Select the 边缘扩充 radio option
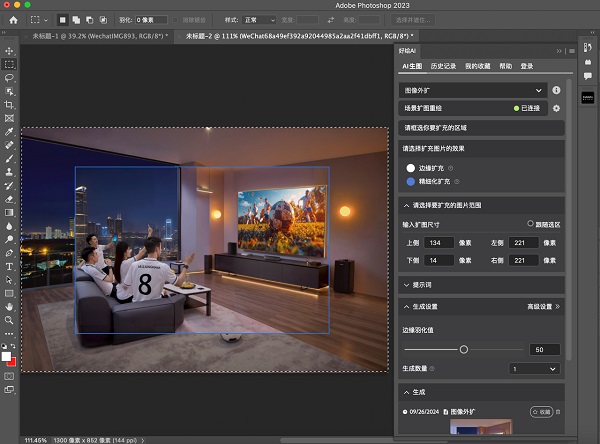Screen dimensions: 600x444 point(410,168)
